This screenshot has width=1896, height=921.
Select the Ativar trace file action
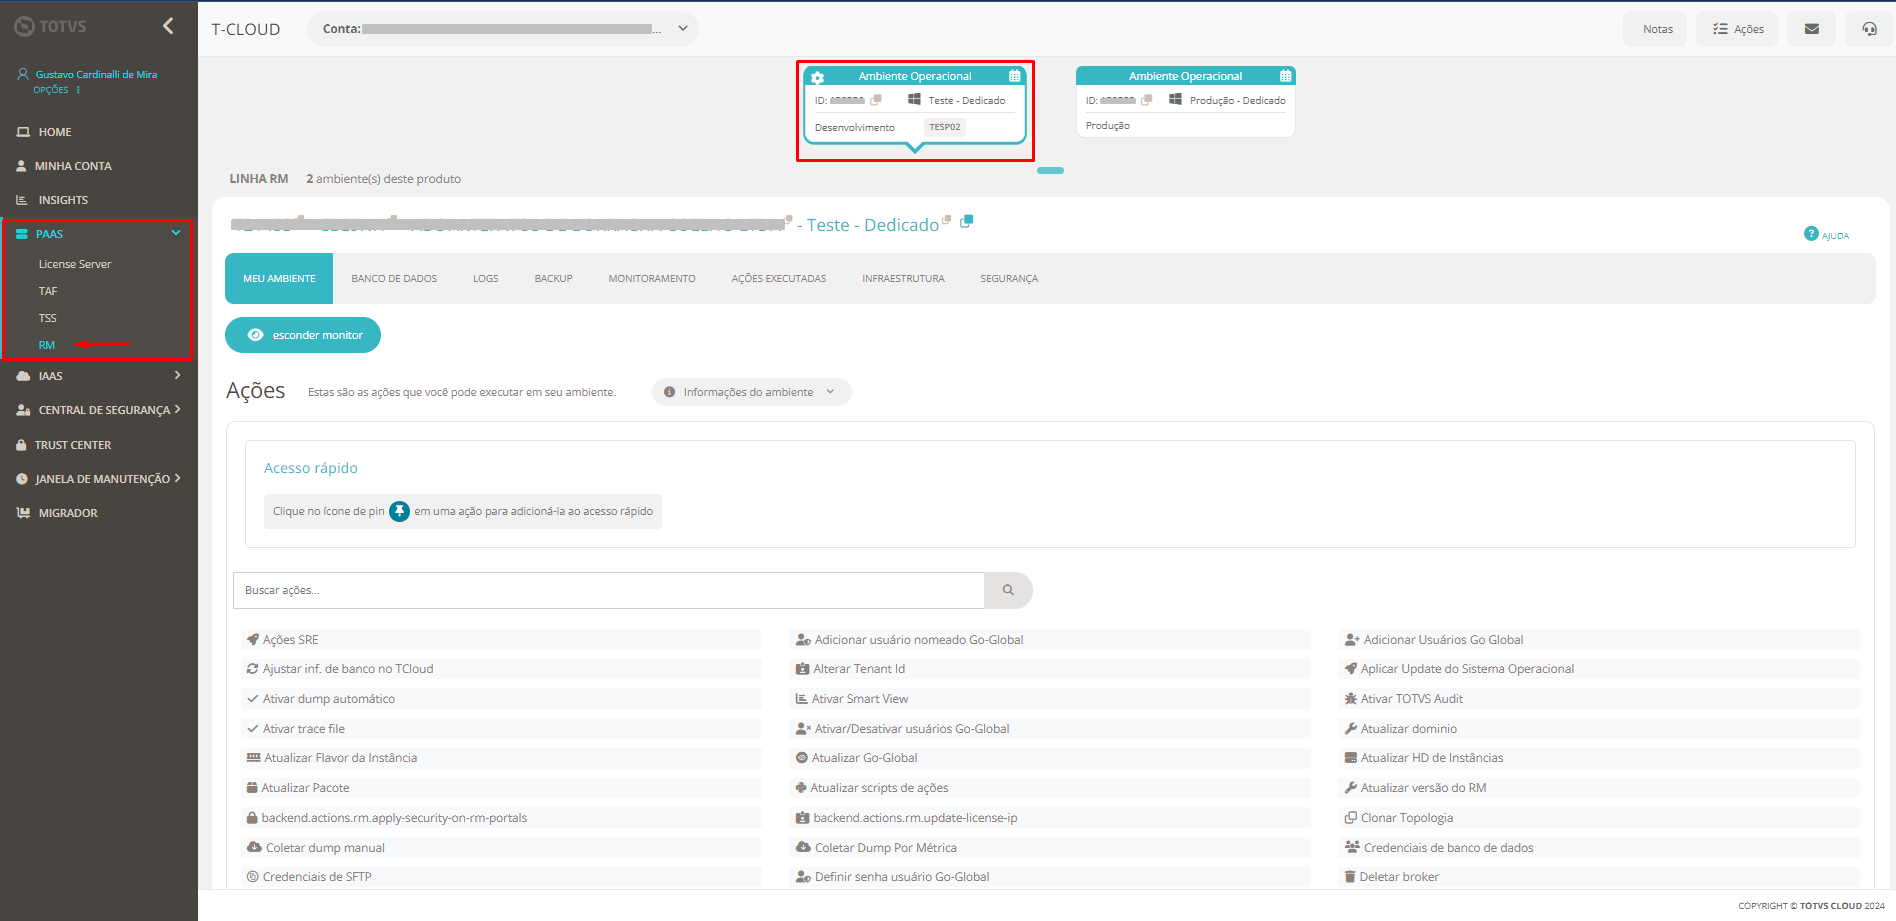click(x=502, y=729)
